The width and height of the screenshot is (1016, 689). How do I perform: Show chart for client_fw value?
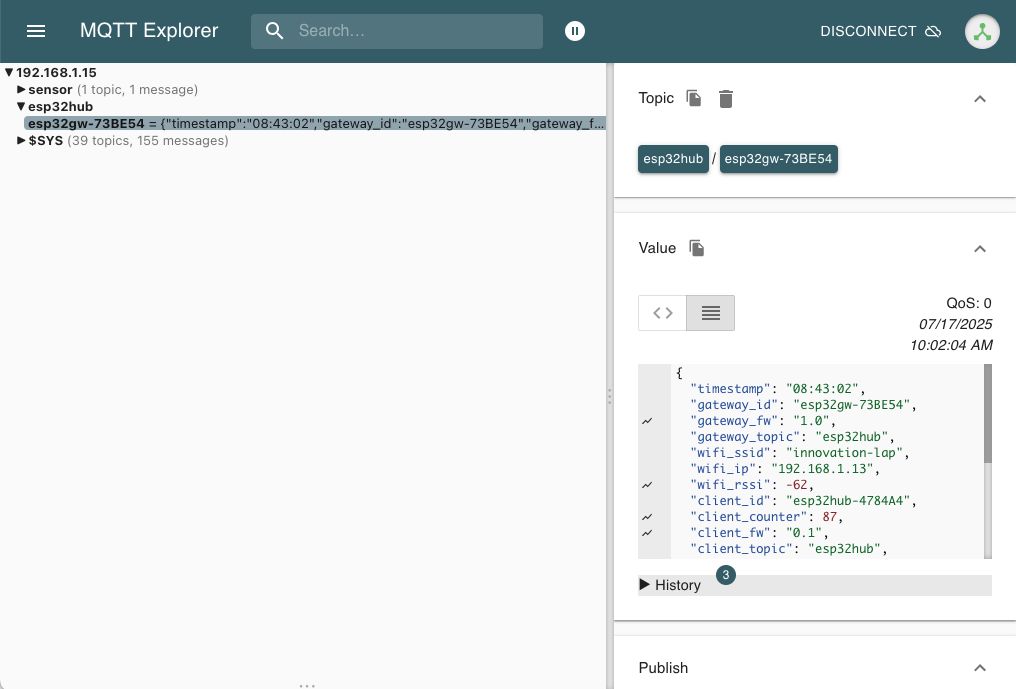coord(647,533)
